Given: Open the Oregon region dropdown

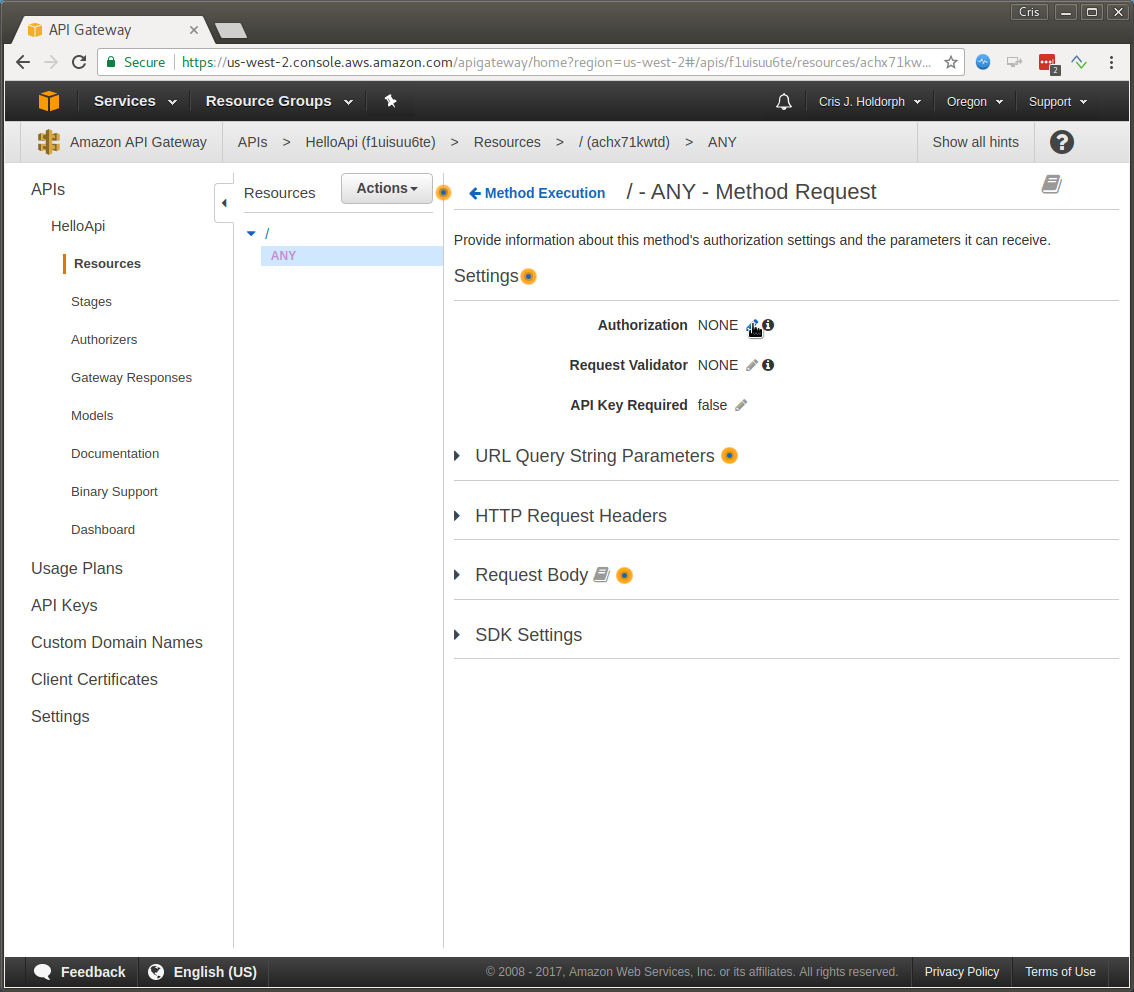Looking at the screenshot, I should (x=975, y=102).
